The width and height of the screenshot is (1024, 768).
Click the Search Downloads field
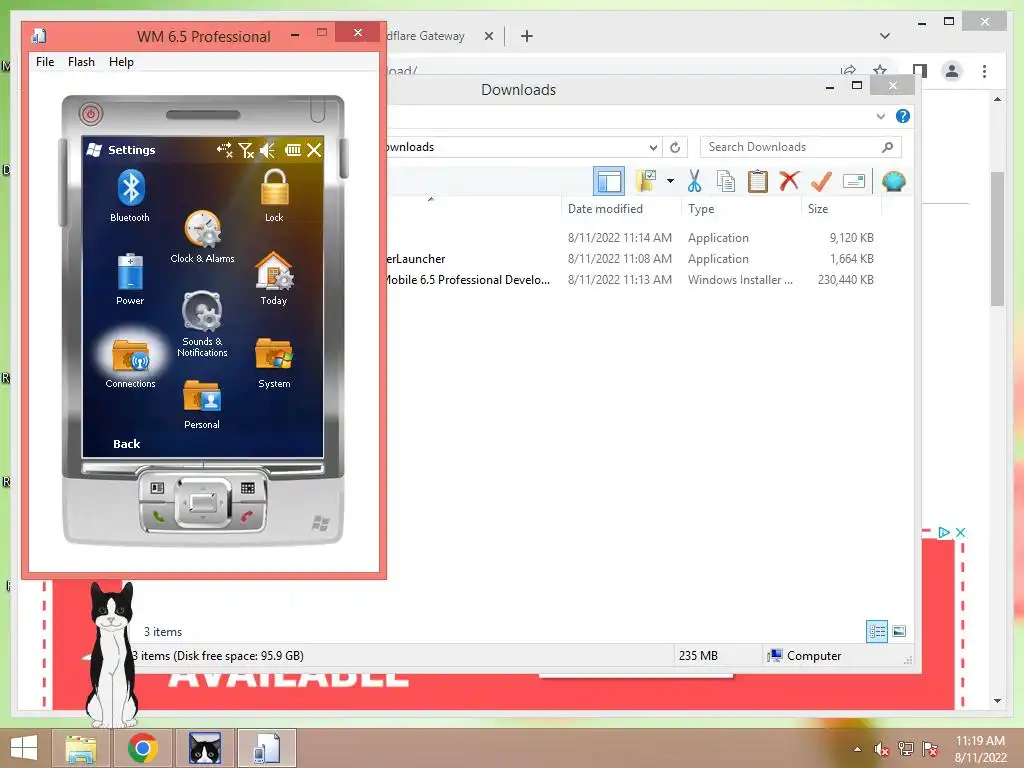[800, 148]
